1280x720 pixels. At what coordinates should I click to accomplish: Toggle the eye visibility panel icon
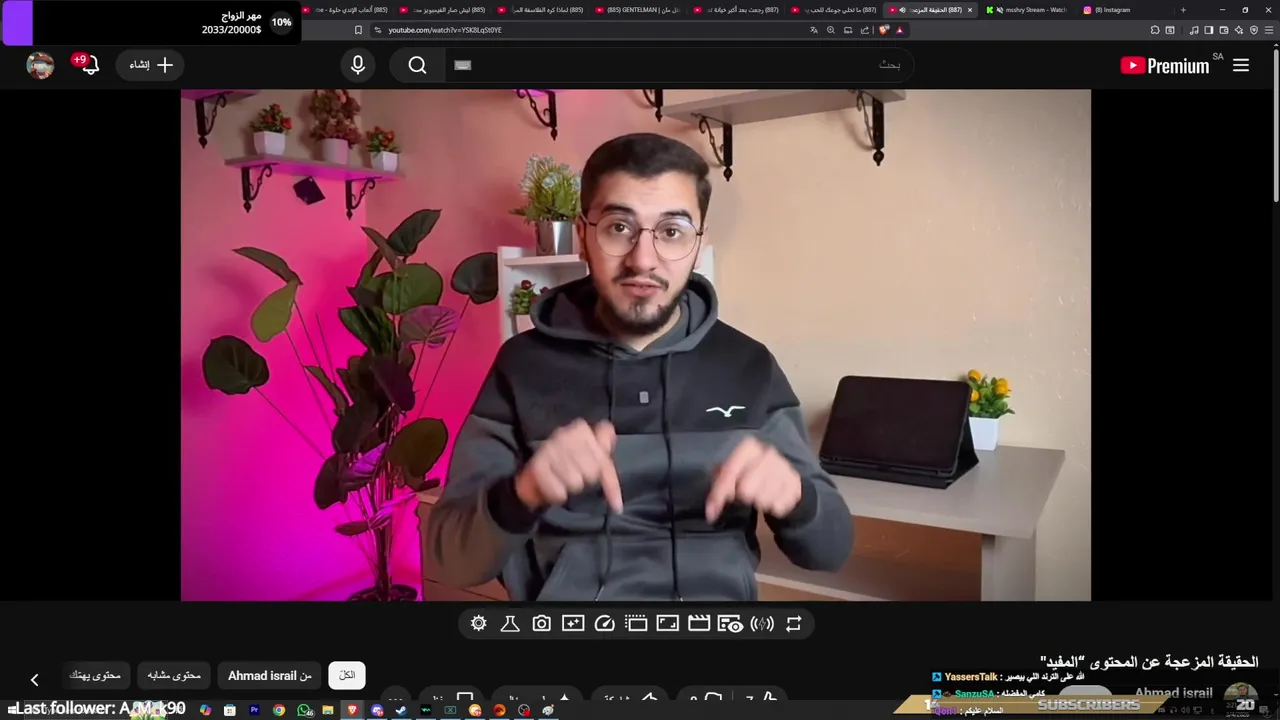tap(731, 624)
